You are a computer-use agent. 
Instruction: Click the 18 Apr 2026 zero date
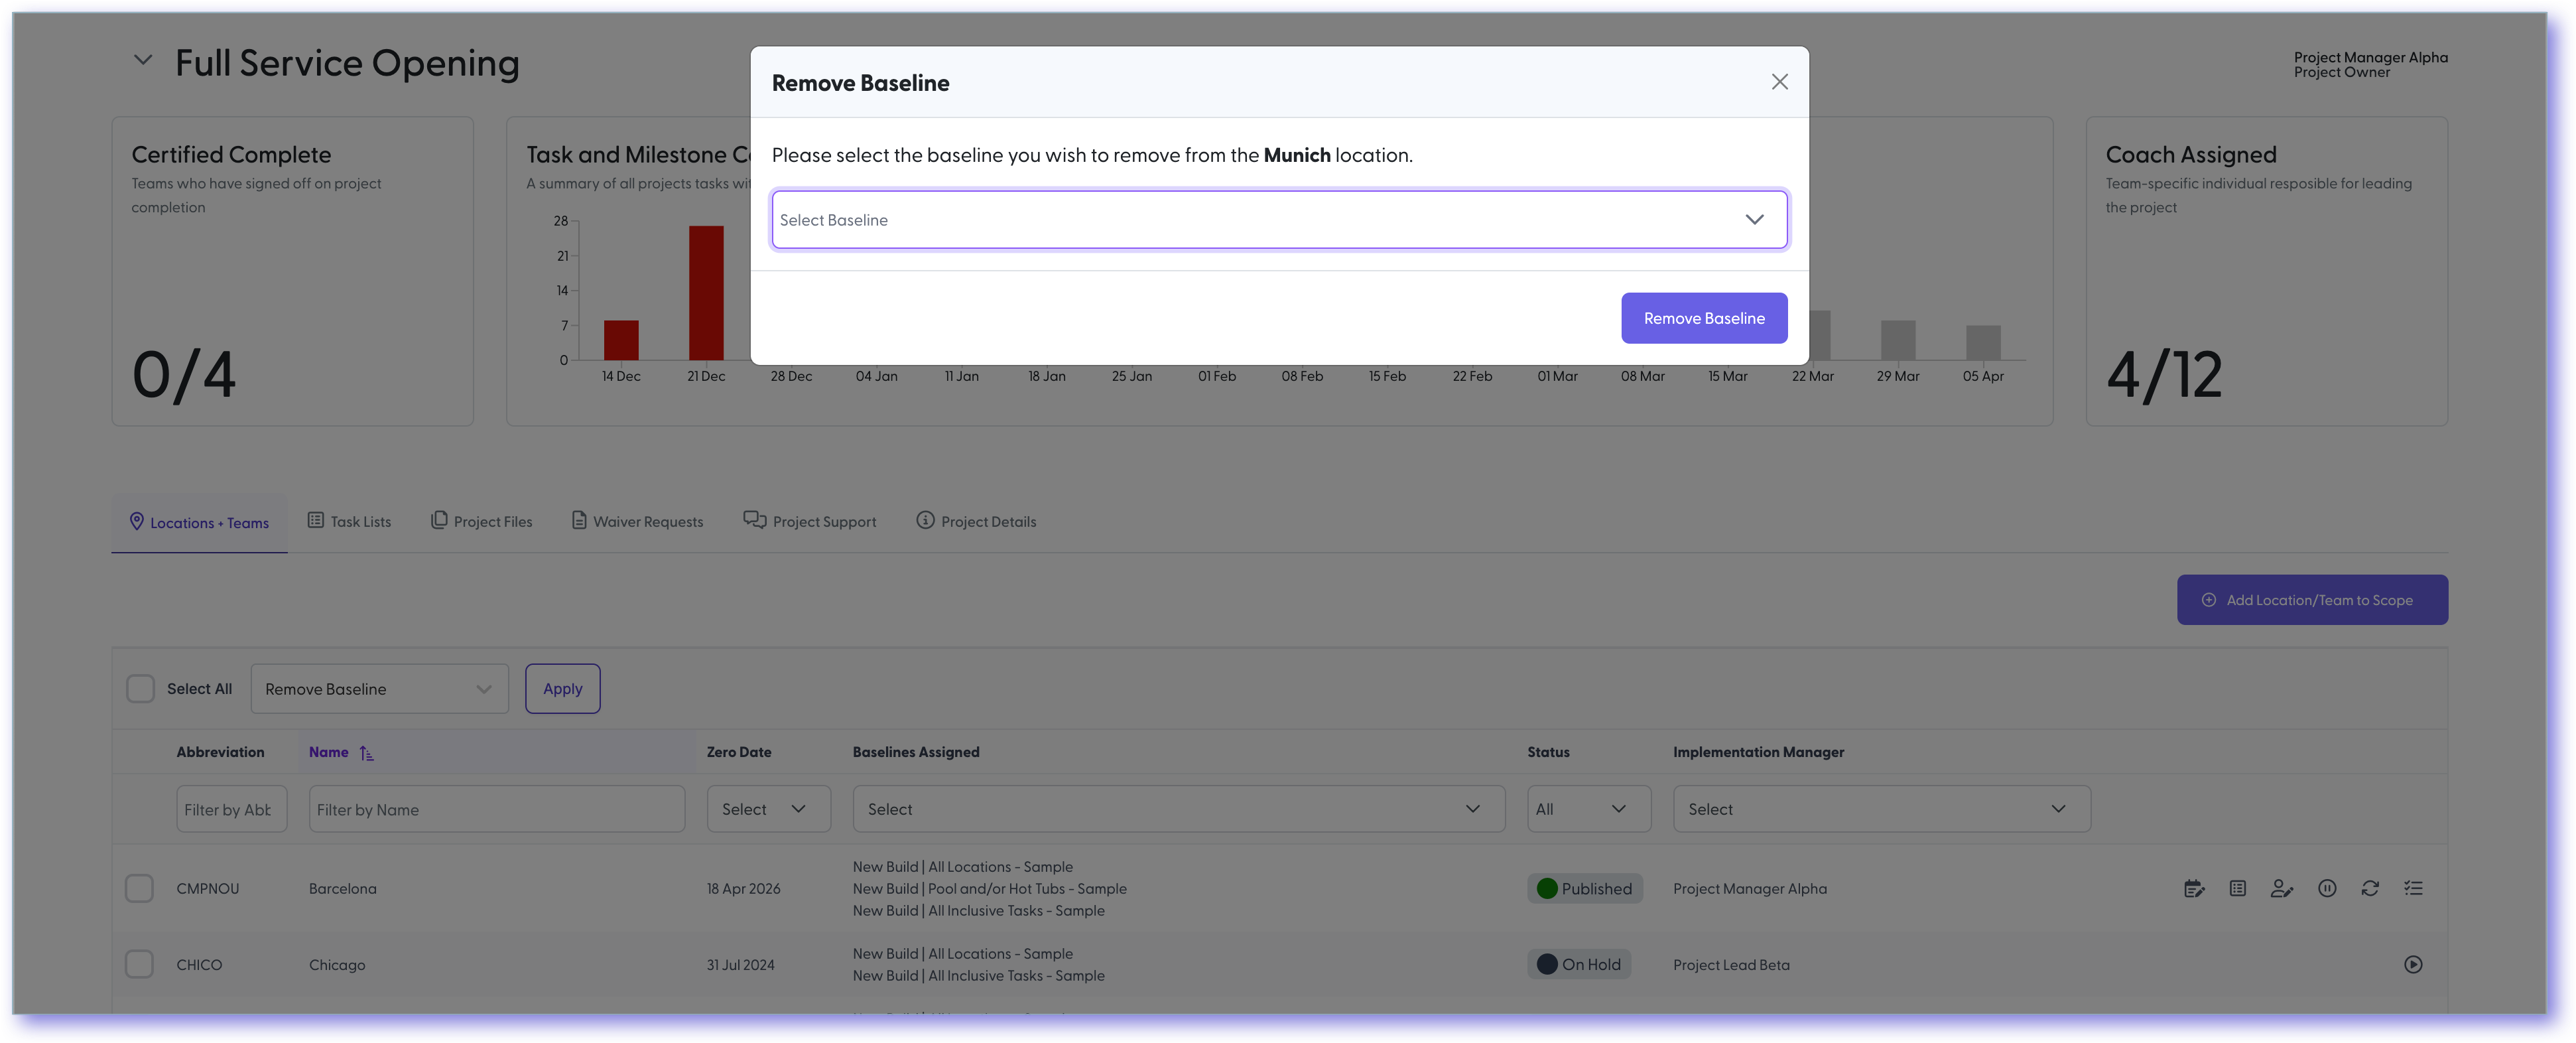(x=743, y=889)
